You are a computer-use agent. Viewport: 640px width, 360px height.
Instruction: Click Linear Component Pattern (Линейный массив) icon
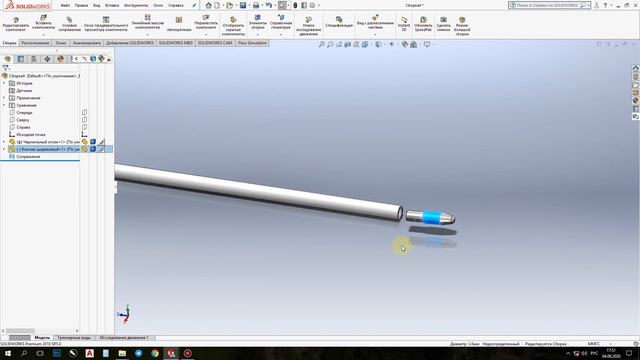(x=148, y=17)
